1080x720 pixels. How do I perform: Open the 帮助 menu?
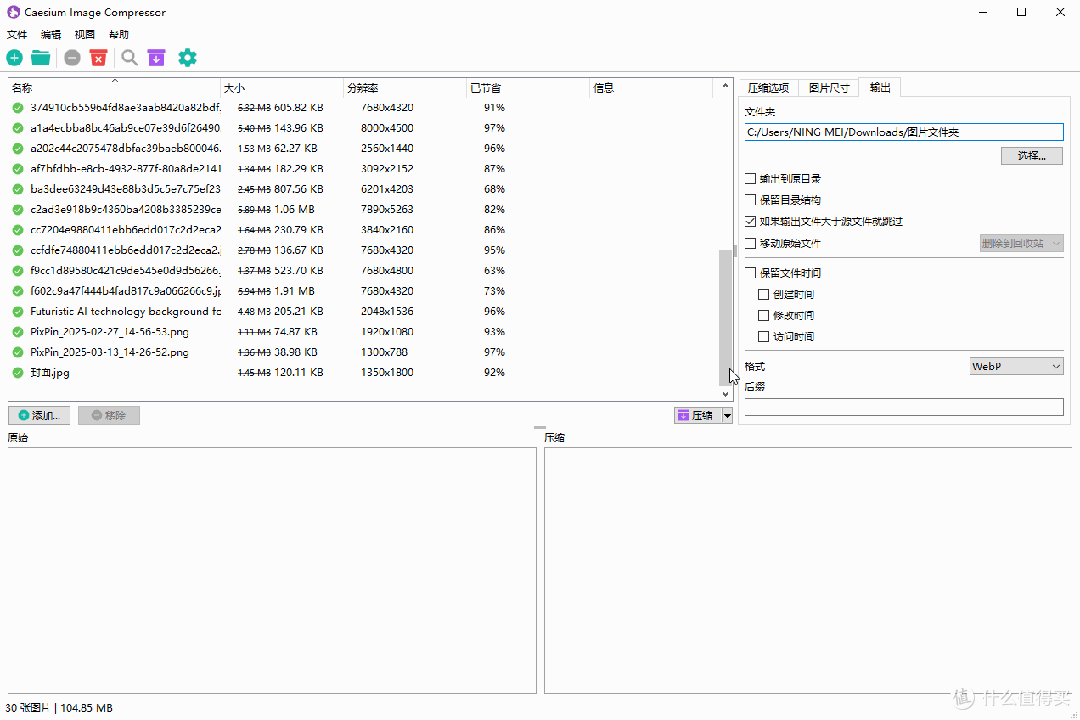coord(118,34)
